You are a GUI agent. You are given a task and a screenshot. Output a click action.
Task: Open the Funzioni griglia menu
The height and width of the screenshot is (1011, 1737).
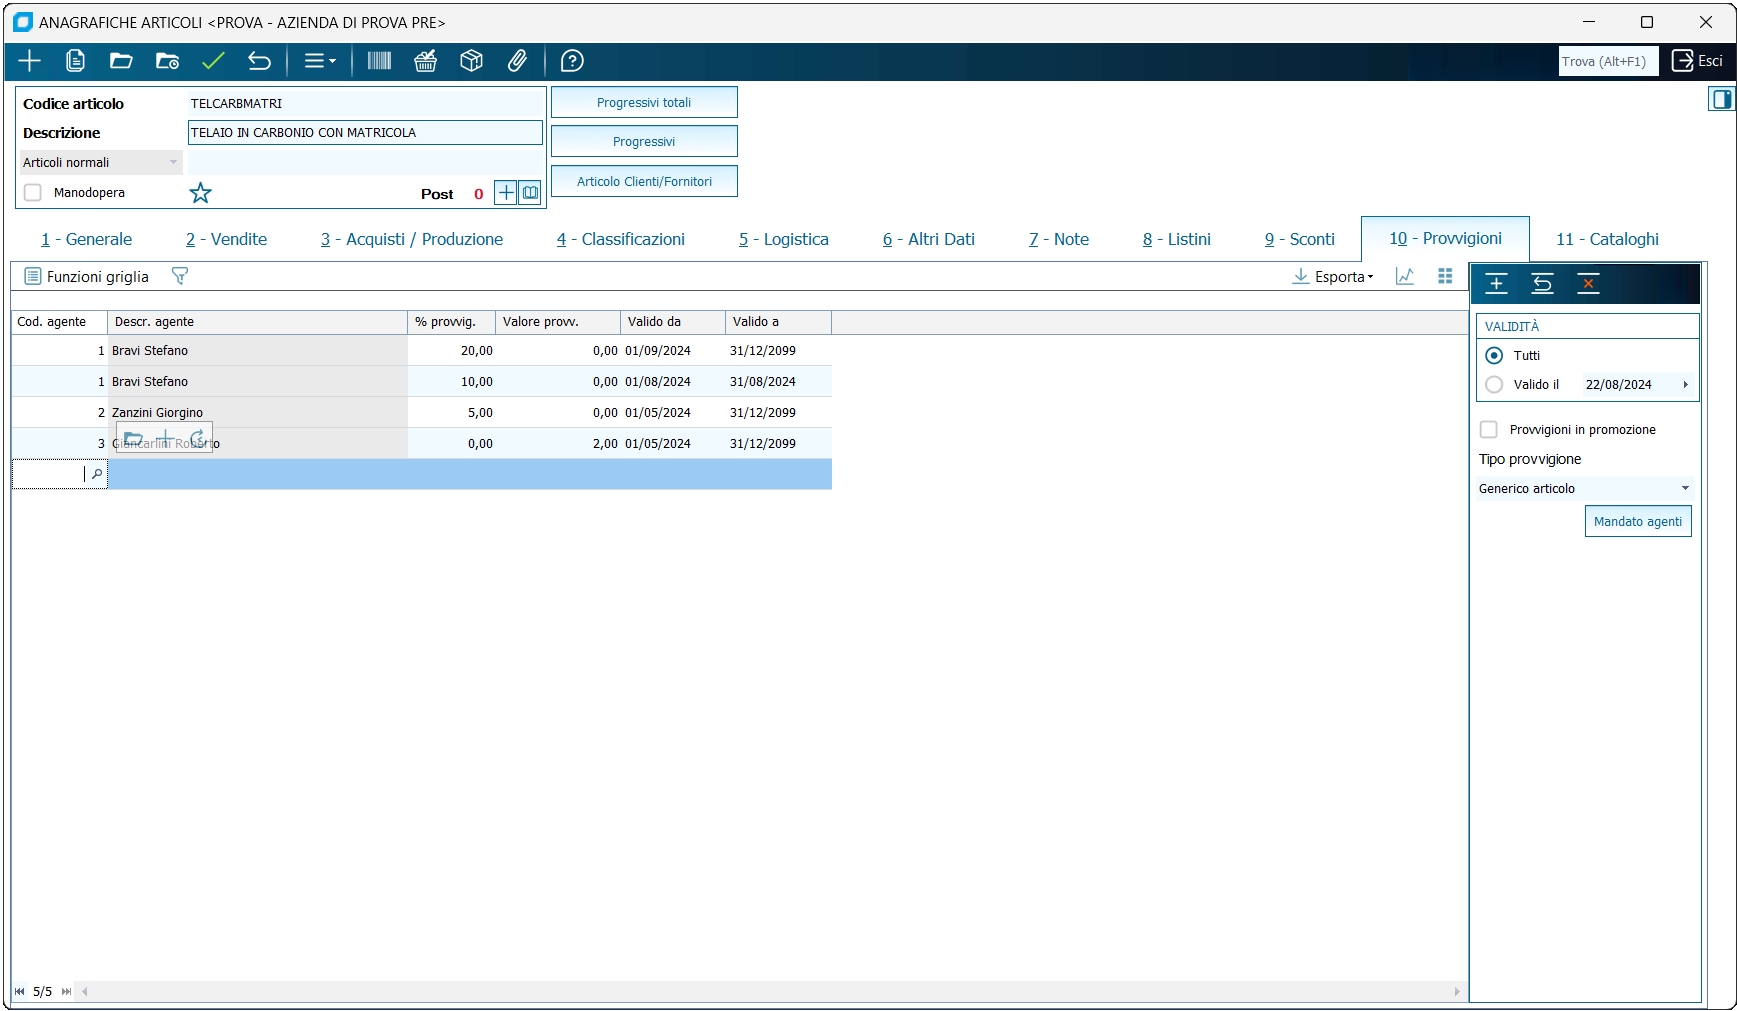click(x=87, y=276)
